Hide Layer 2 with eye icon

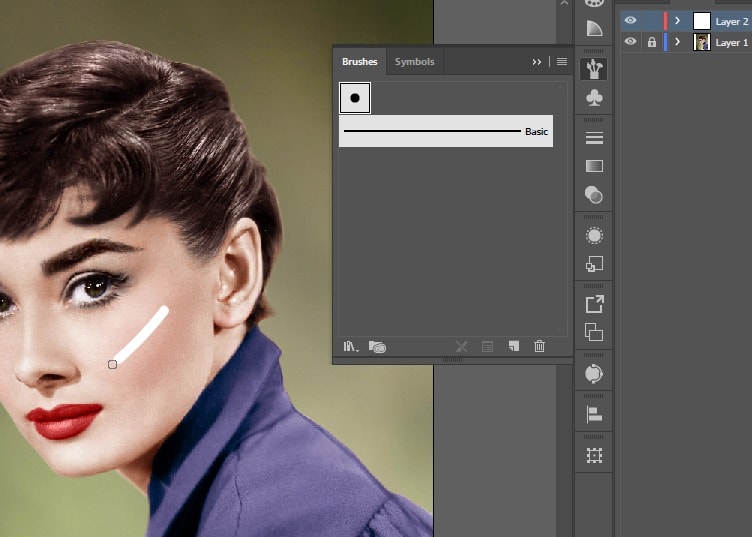tap(631, 20)
